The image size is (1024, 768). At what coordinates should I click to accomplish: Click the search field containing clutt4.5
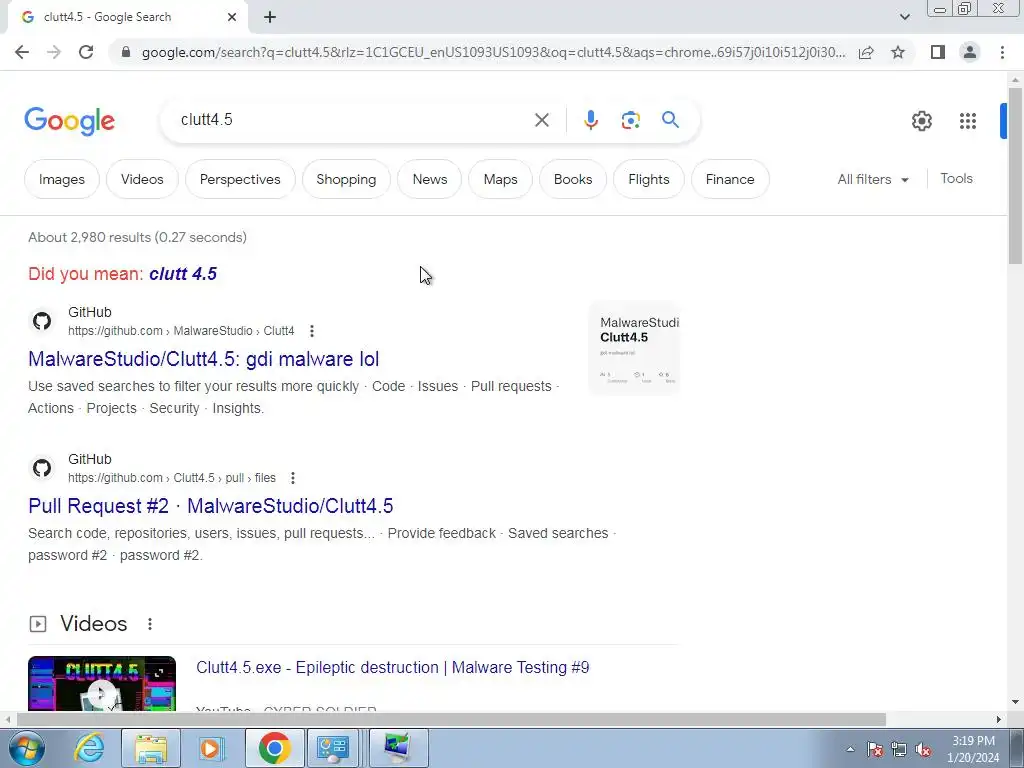click(353, 120)
